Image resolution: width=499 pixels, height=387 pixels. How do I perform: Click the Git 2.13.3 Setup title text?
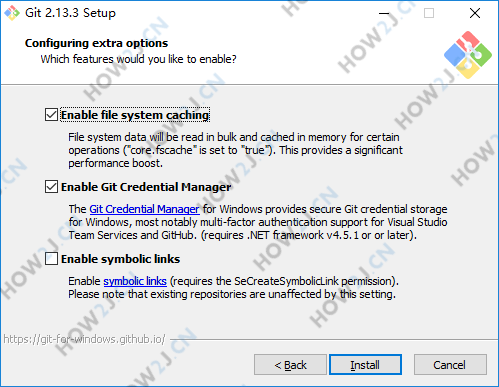point(70,13)
